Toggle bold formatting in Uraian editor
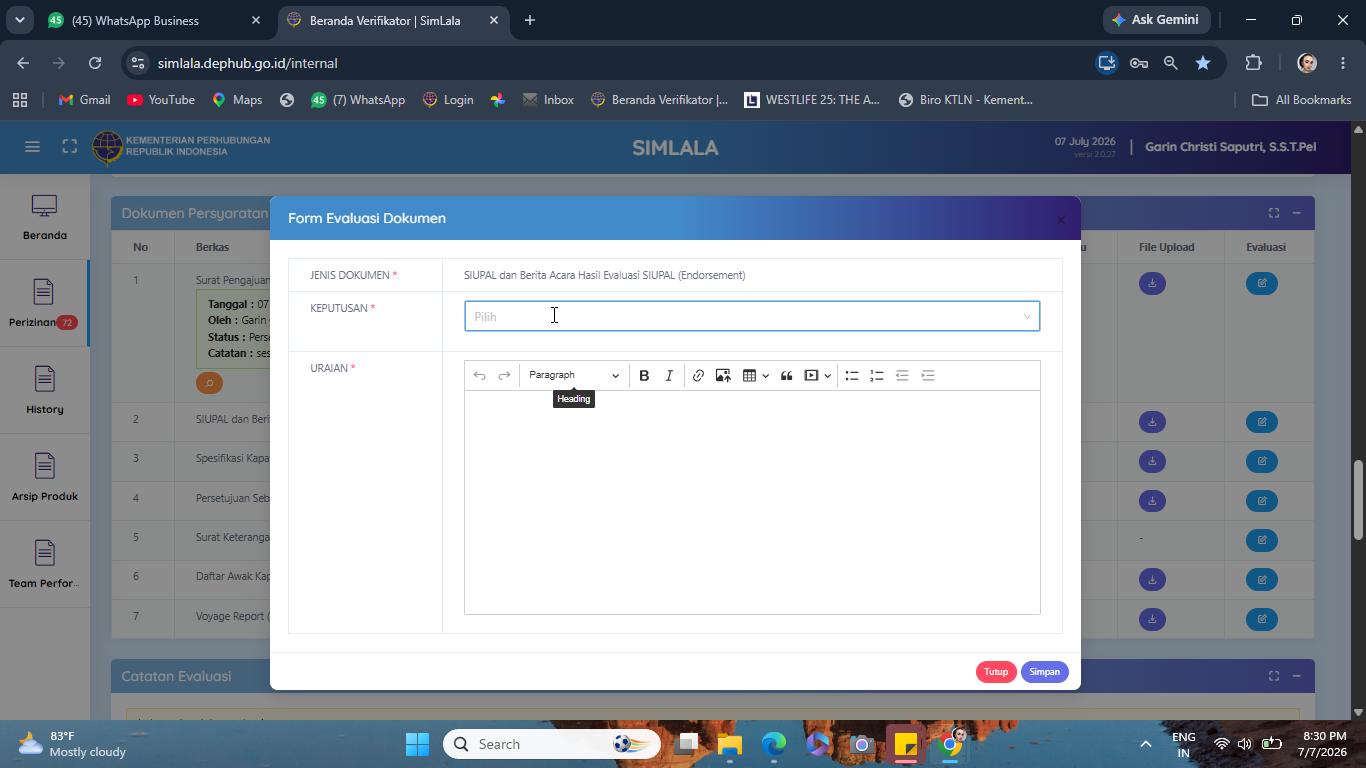The width and height of the screenshot is (1366, 768). (x=644, y=376)
